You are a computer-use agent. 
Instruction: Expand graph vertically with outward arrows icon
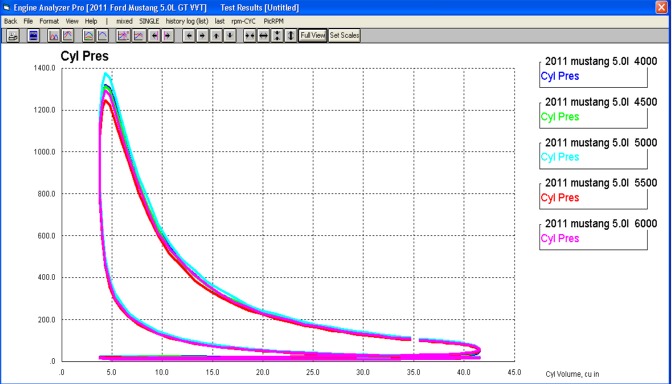[291, 36]
